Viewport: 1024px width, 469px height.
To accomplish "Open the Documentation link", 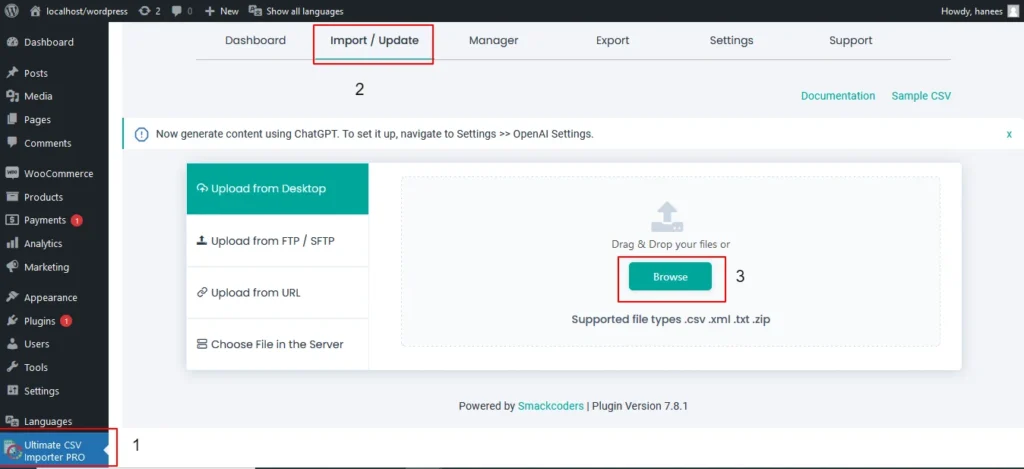I will (x=838, y=96).
